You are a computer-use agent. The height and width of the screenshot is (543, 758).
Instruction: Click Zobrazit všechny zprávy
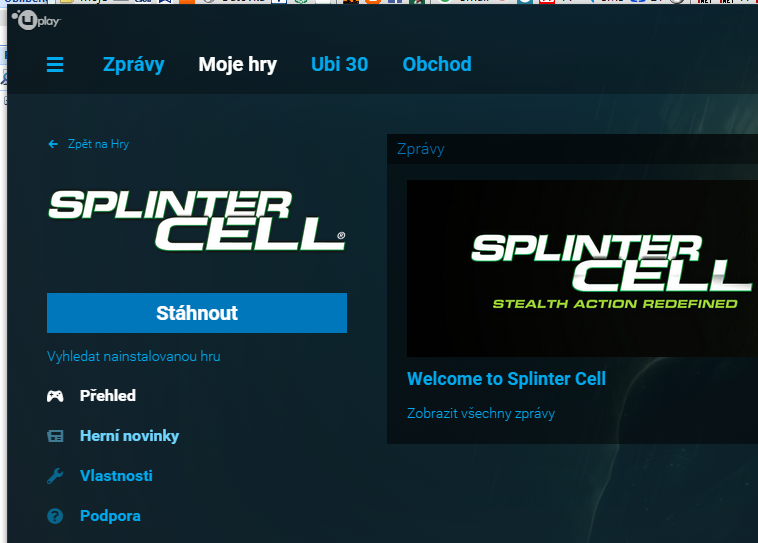tap(480, 413)
